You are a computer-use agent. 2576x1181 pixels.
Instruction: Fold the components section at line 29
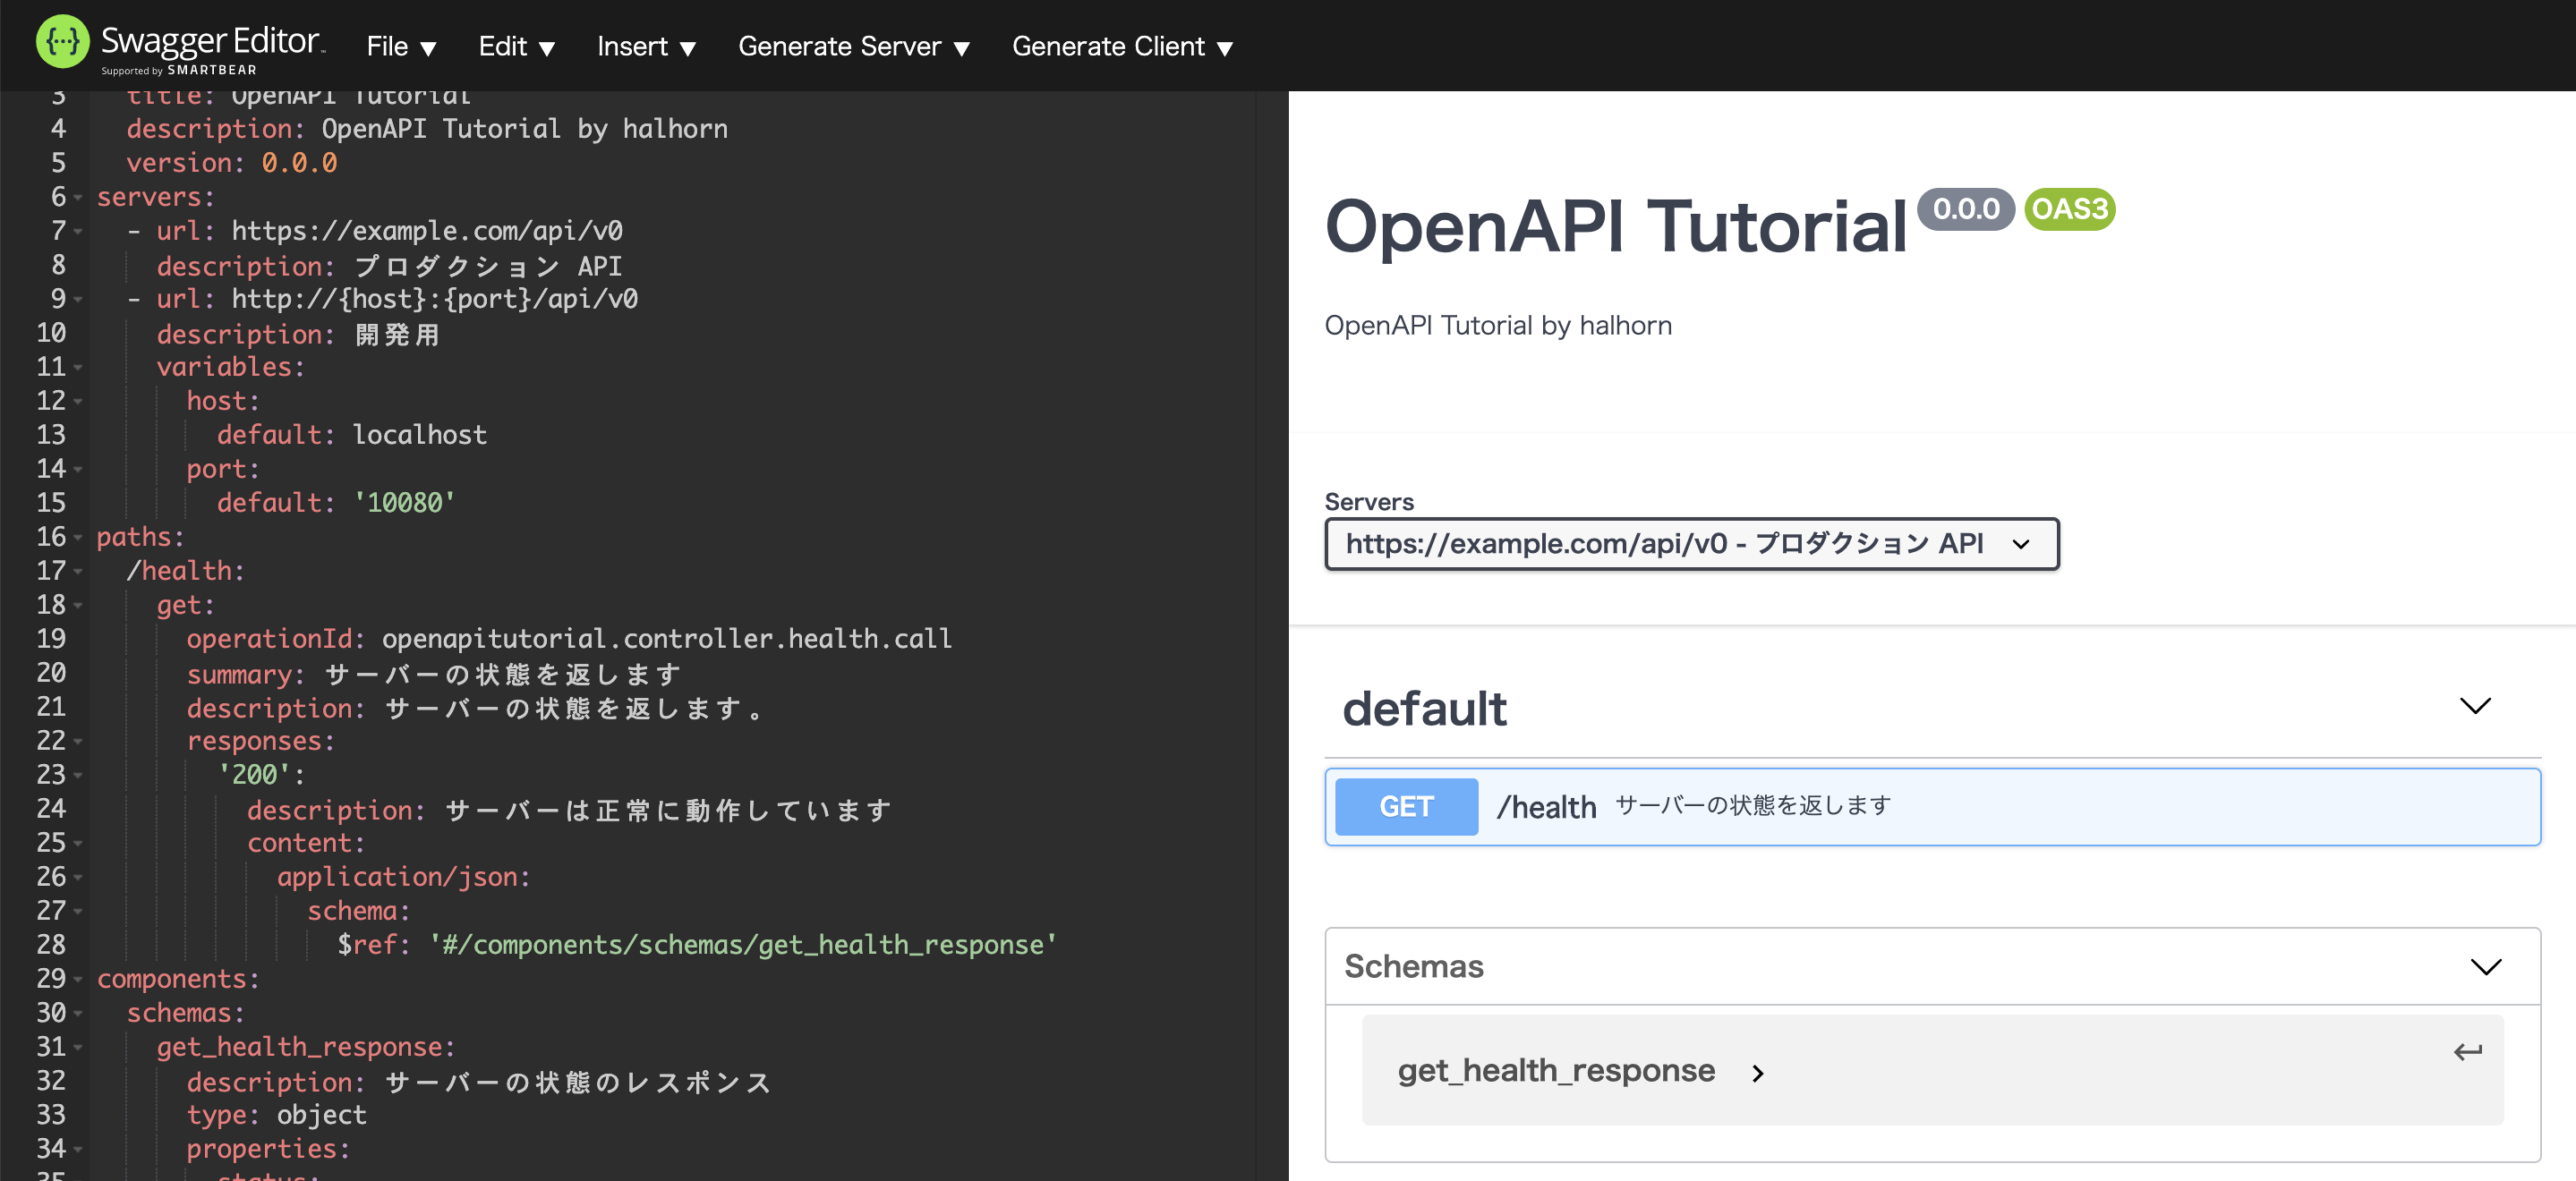click(x=76, y=980)
